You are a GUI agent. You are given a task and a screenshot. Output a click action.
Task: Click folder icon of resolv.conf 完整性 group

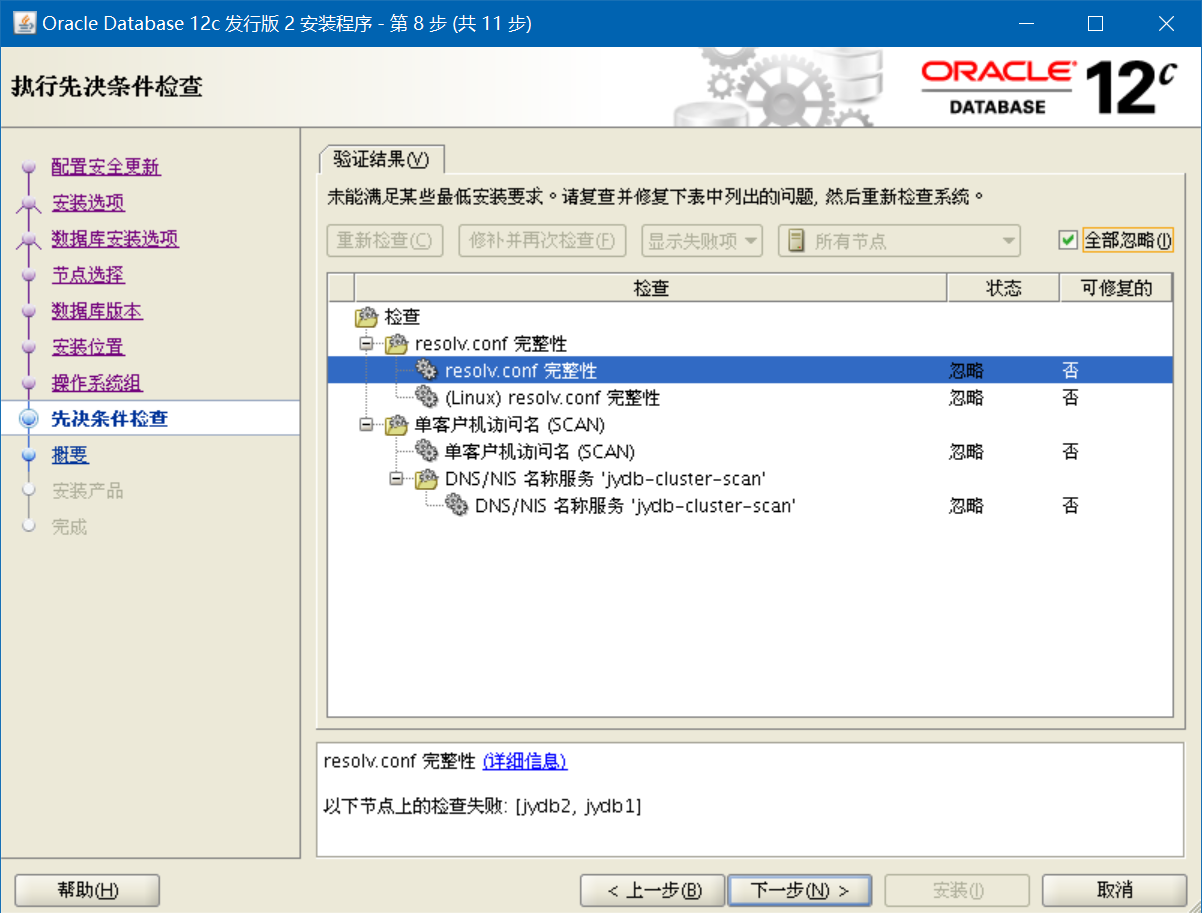pyautogui.click(x=396, y=344)
